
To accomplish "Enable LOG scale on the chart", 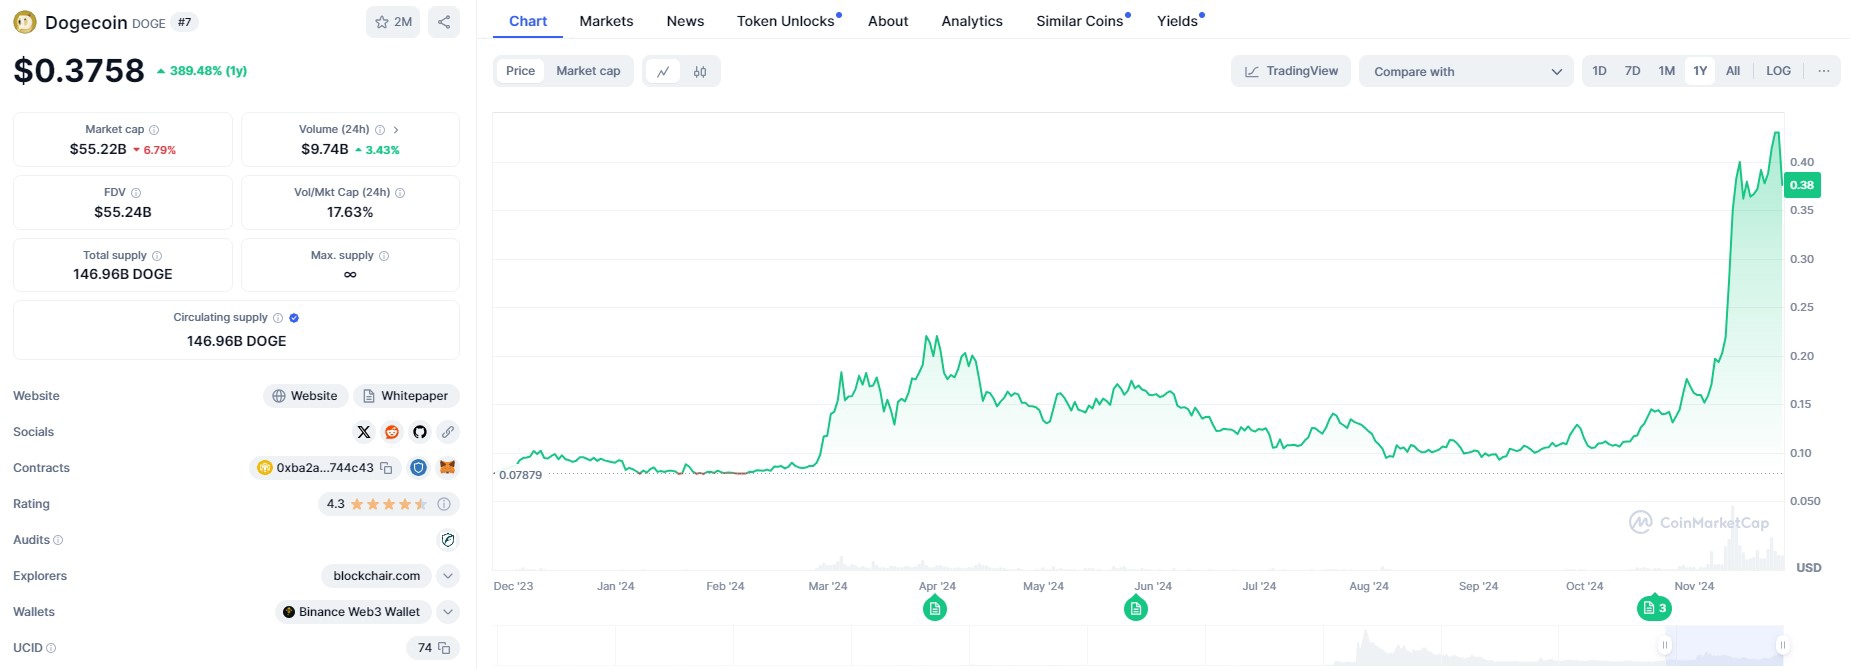I will [1778, 71].
